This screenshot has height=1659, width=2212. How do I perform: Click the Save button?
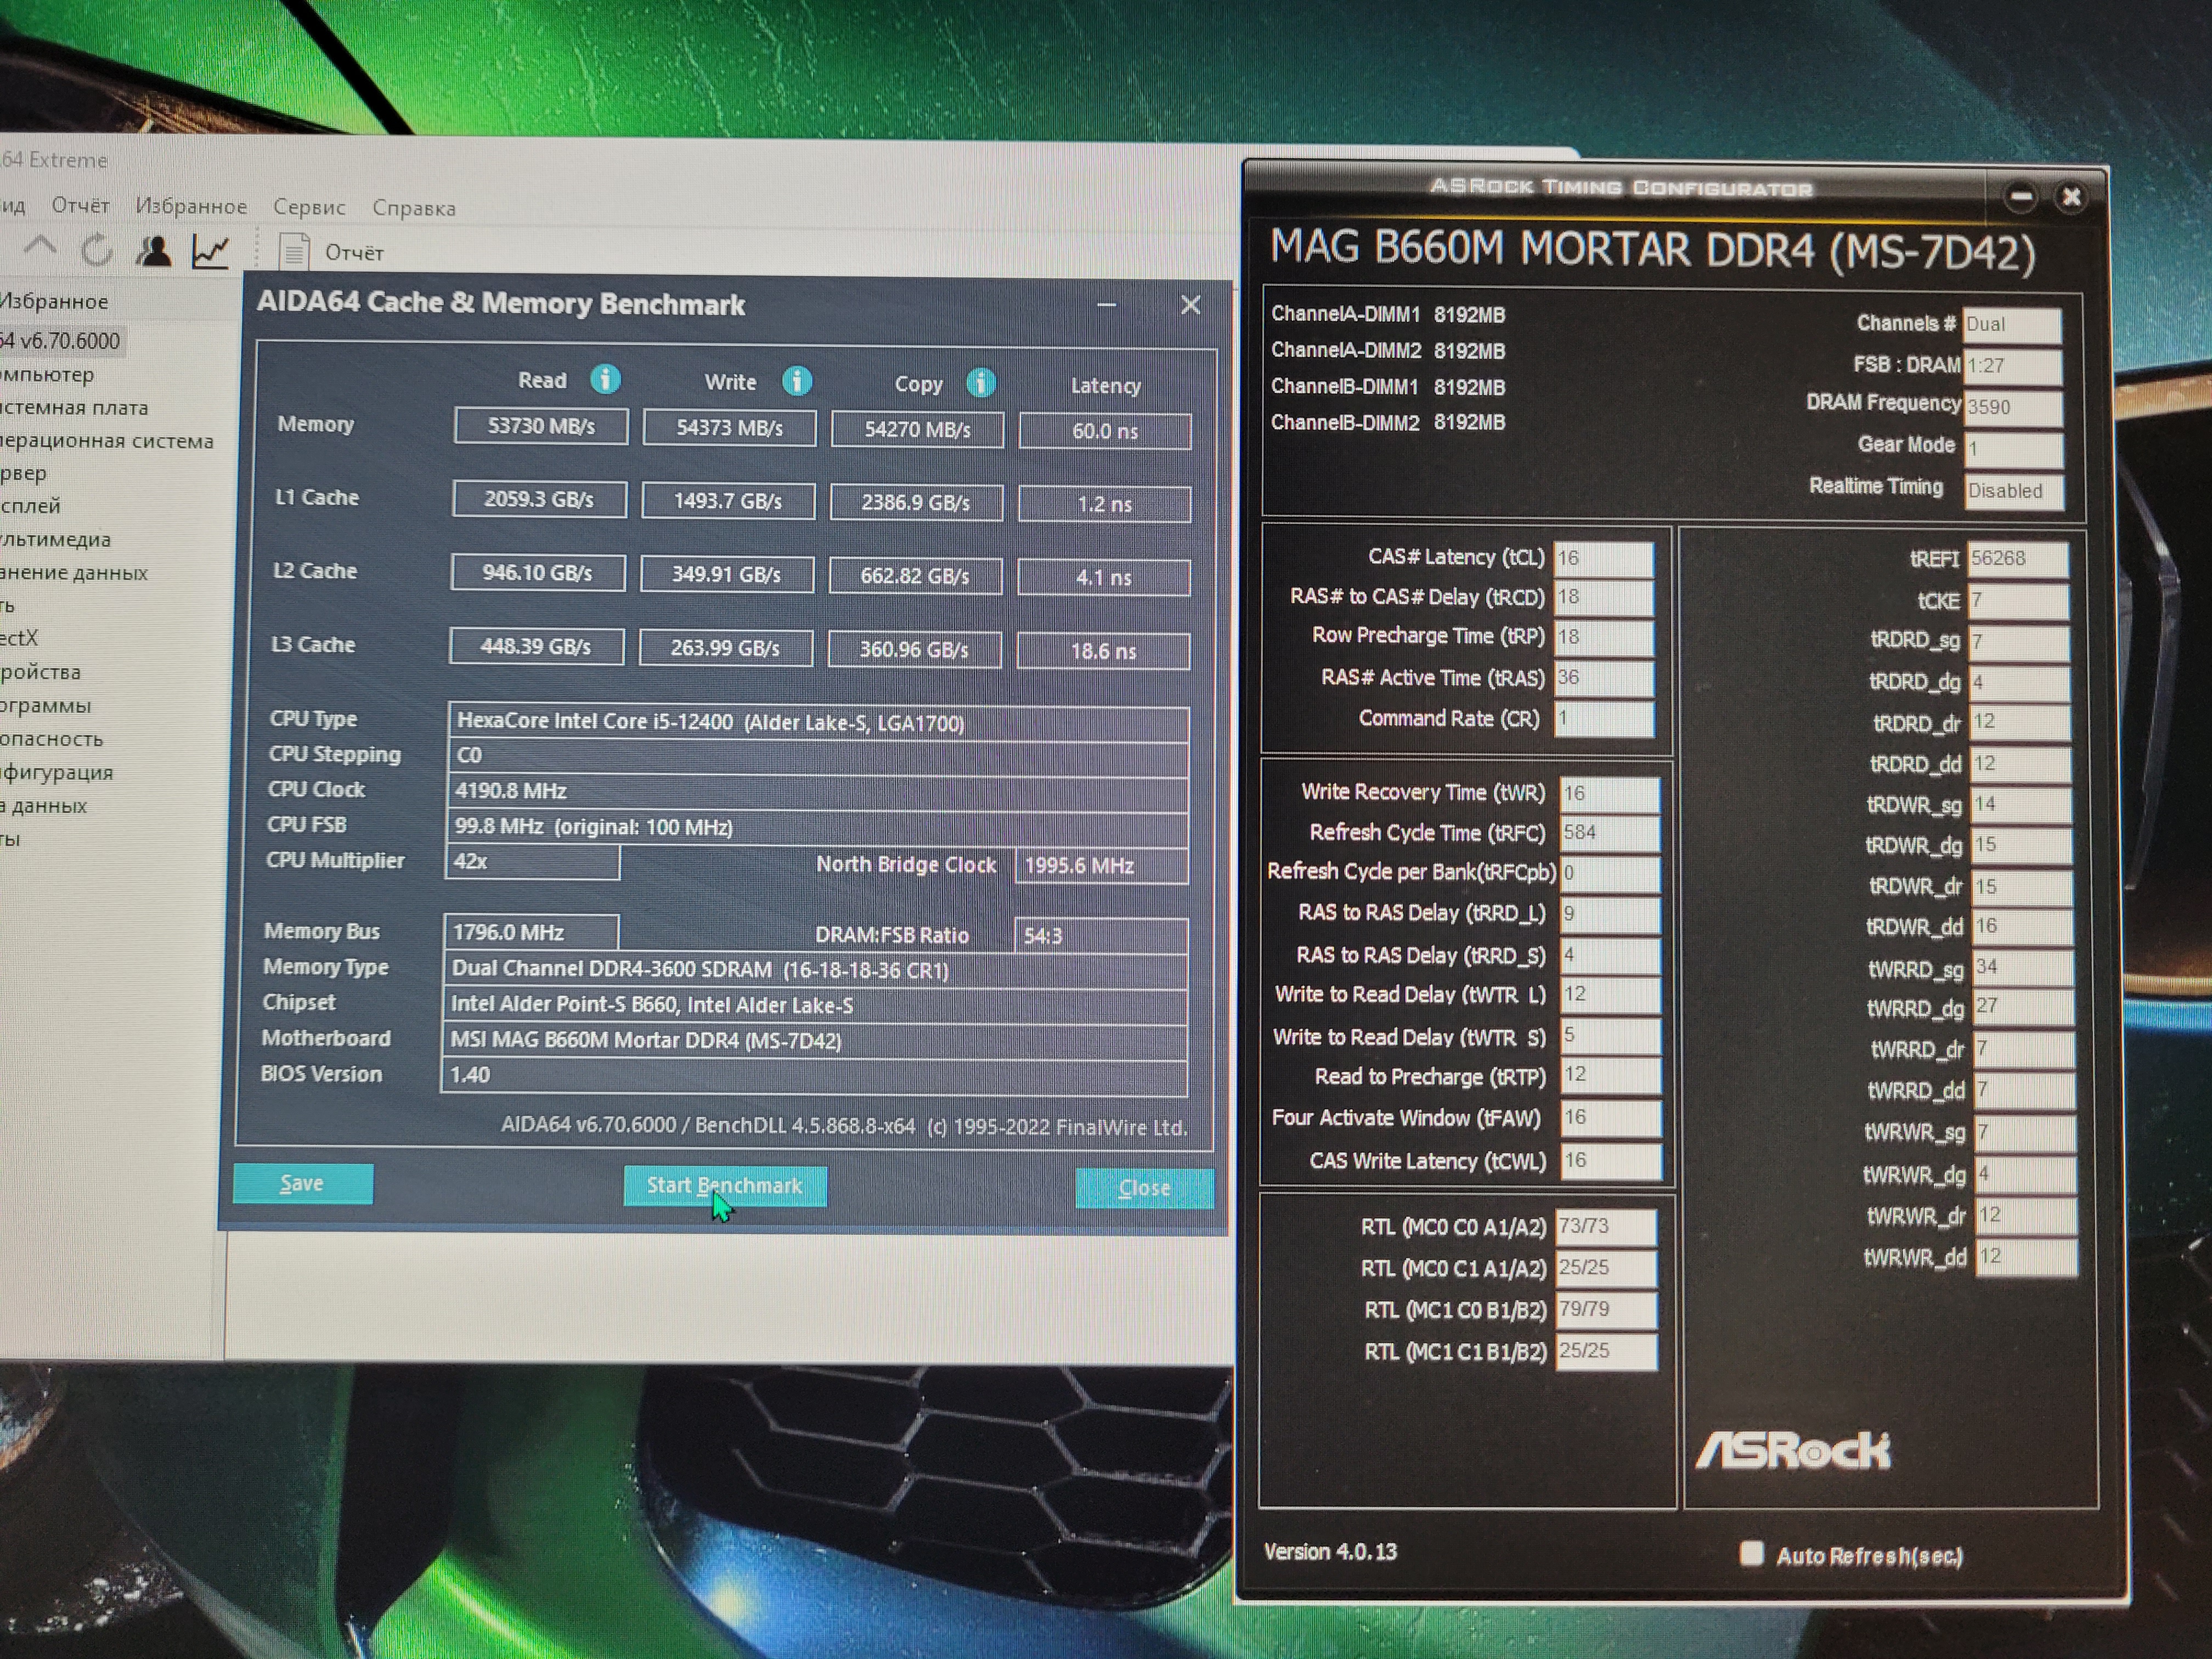(x=302, y=1184)
